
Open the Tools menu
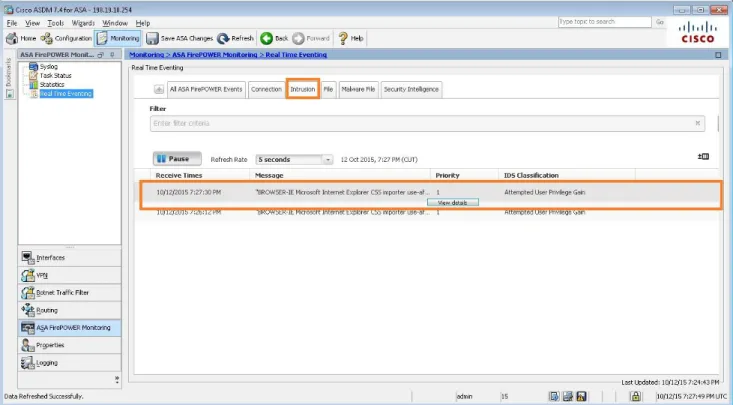(56, 23)
